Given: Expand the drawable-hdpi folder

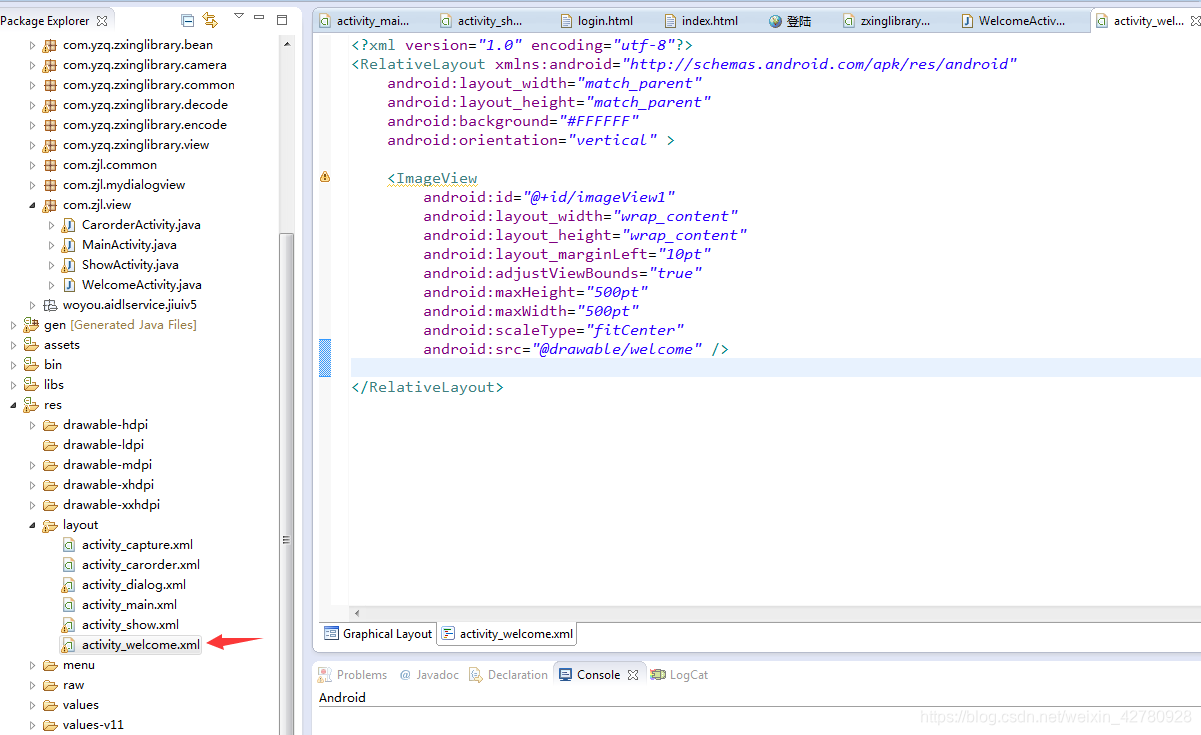Looking at the screenshot, I should click(33, 425).
